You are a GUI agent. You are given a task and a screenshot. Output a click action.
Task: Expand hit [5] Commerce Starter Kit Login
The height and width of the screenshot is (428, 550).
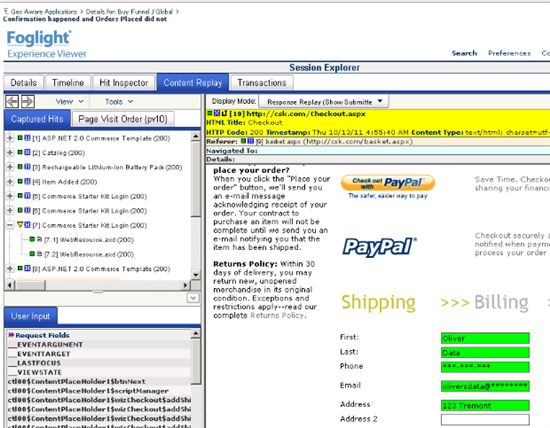tap(10, 196)
